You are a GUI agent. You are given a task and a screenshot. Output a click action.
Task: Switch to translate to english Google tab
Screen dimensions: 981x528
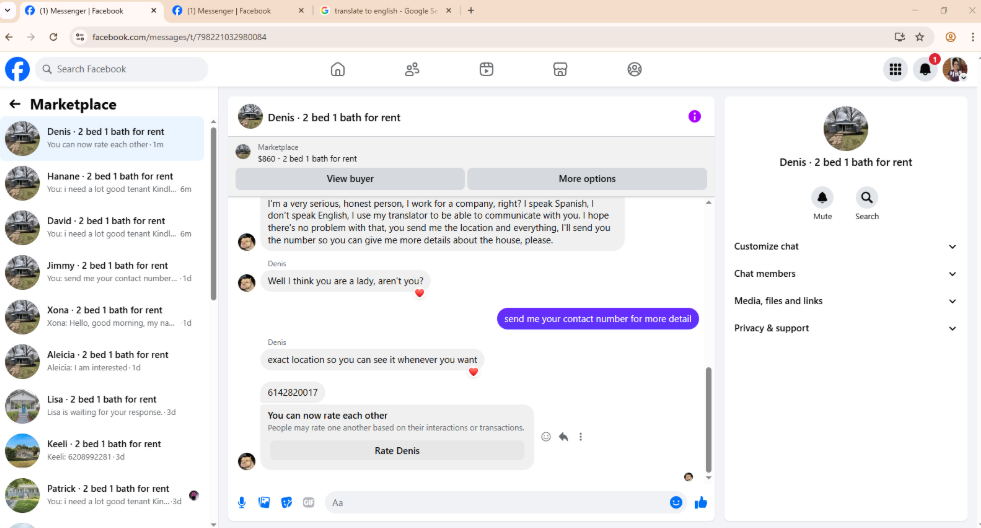386,11
